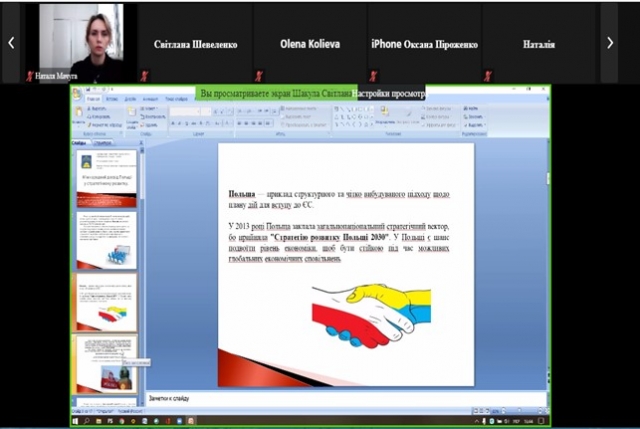Open Эффекты для фигур dropdown
The width and height of the screenshot is (640, 429).
tap(439, 125)
